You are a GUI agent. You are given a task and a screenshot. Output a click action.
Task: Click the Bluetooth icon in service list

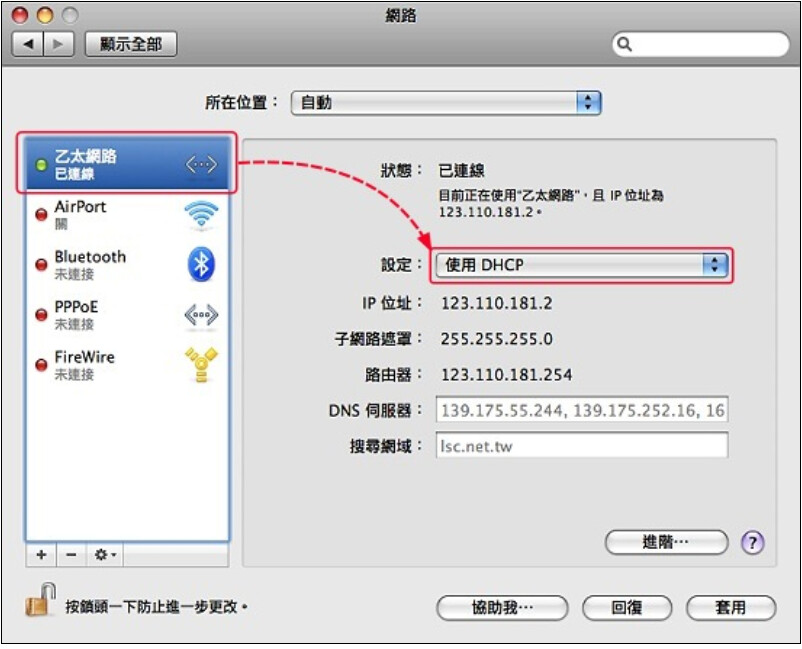pos(201,264)
